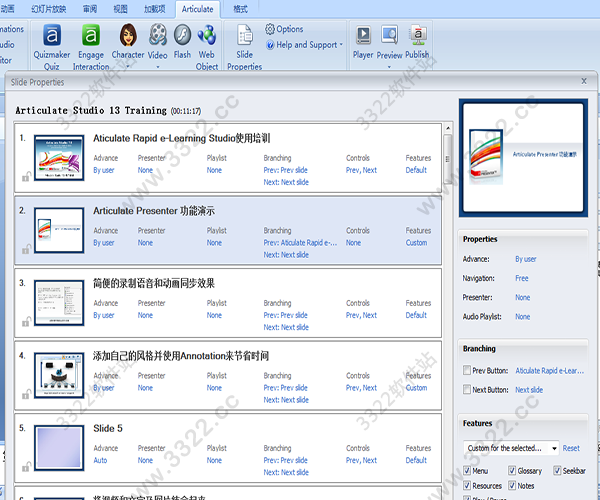The height and width of the screenshot is (500, 600).
Task: Insert a Web Object
Action: 207,47
